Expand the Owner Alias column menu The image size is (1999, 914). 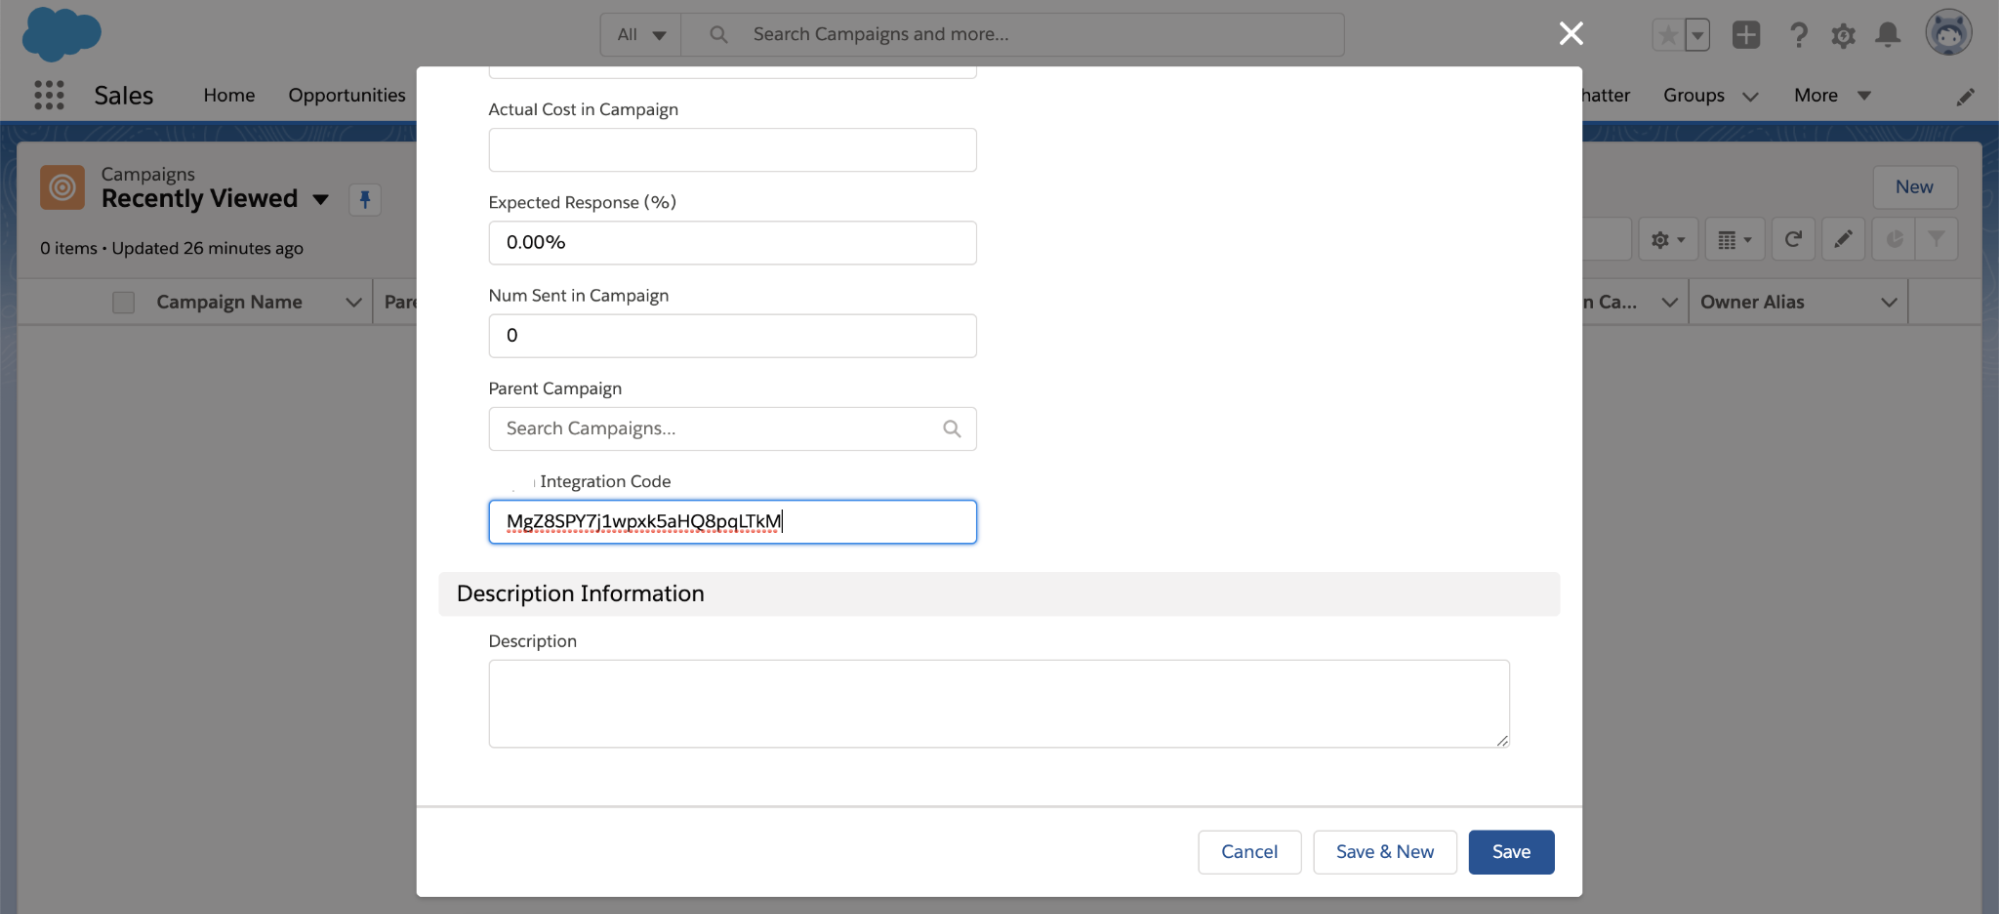click(x=1888, y=302)
